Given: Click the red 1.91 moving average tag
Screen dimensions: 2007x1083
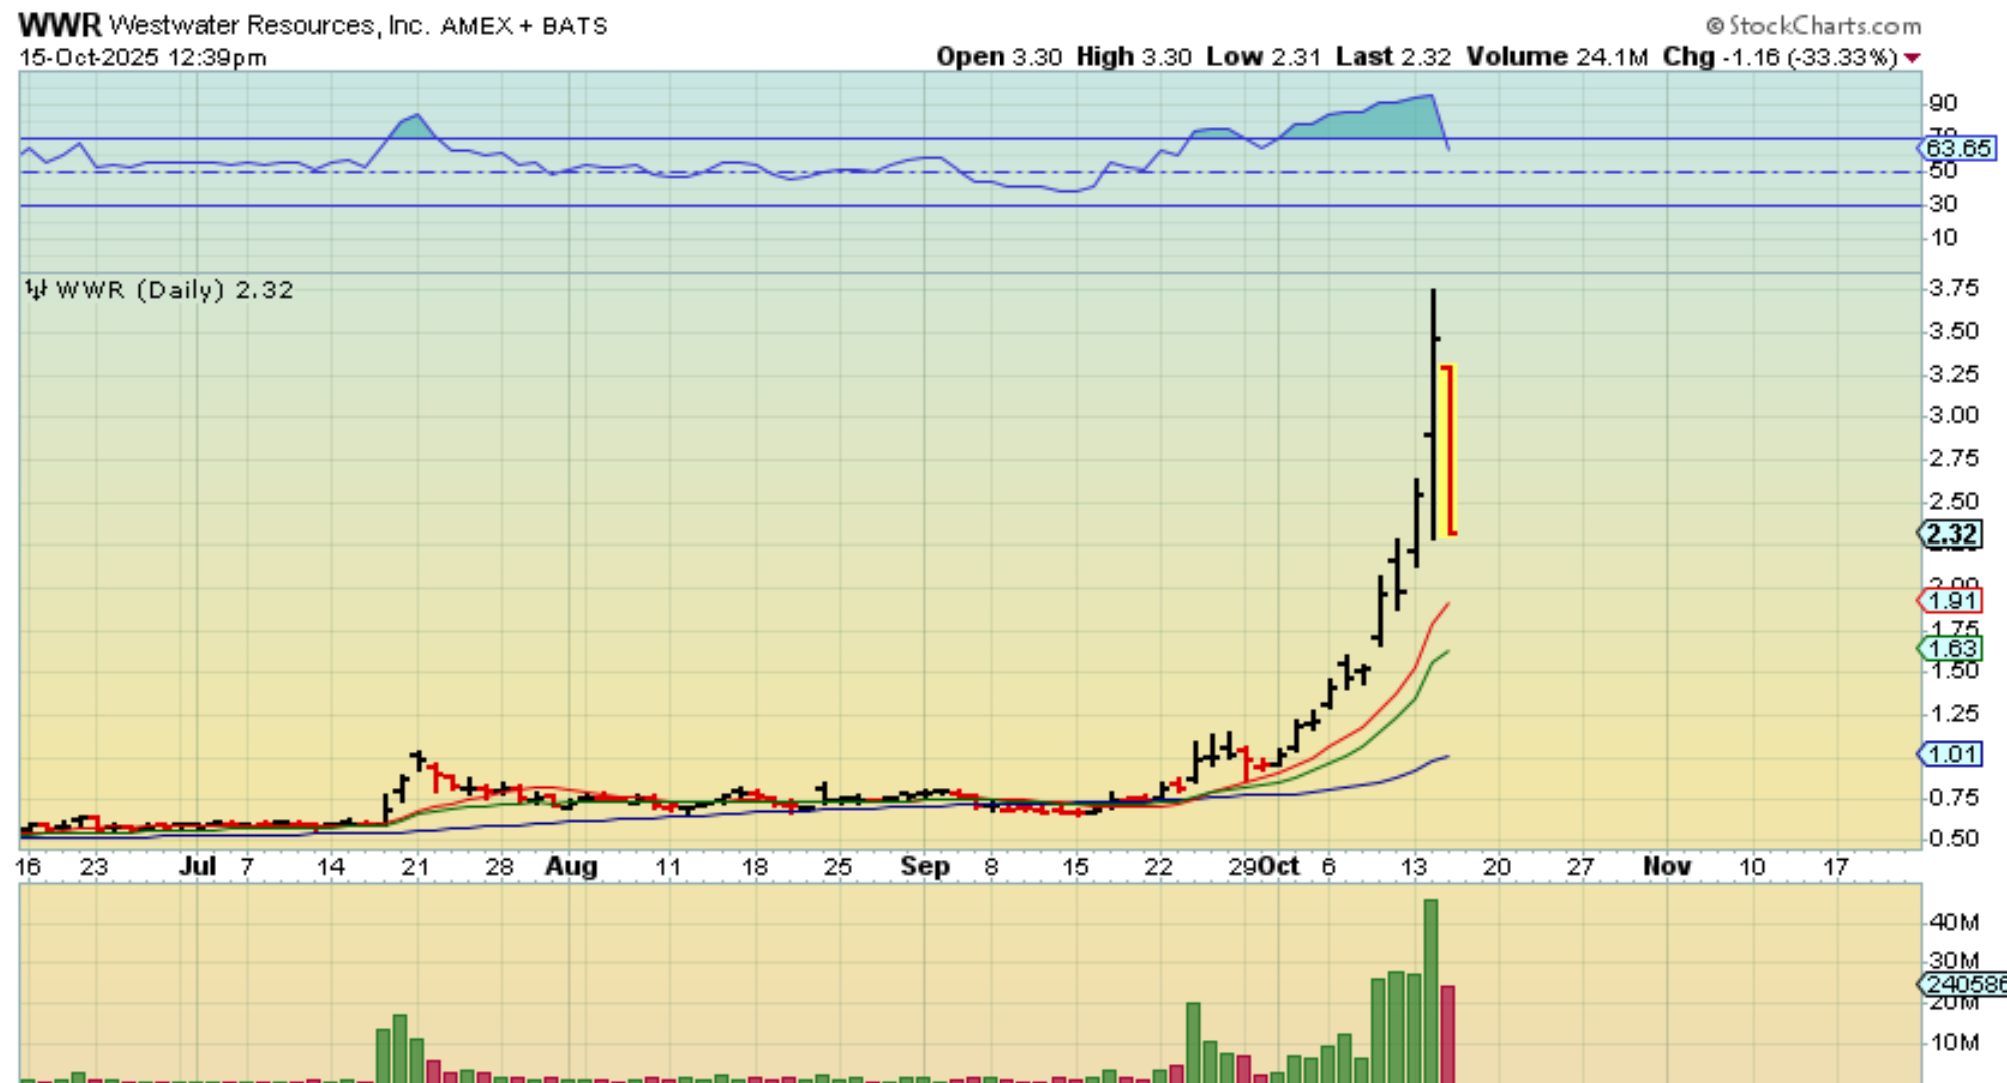Looking at the screenshot, I should (1951, 601).
